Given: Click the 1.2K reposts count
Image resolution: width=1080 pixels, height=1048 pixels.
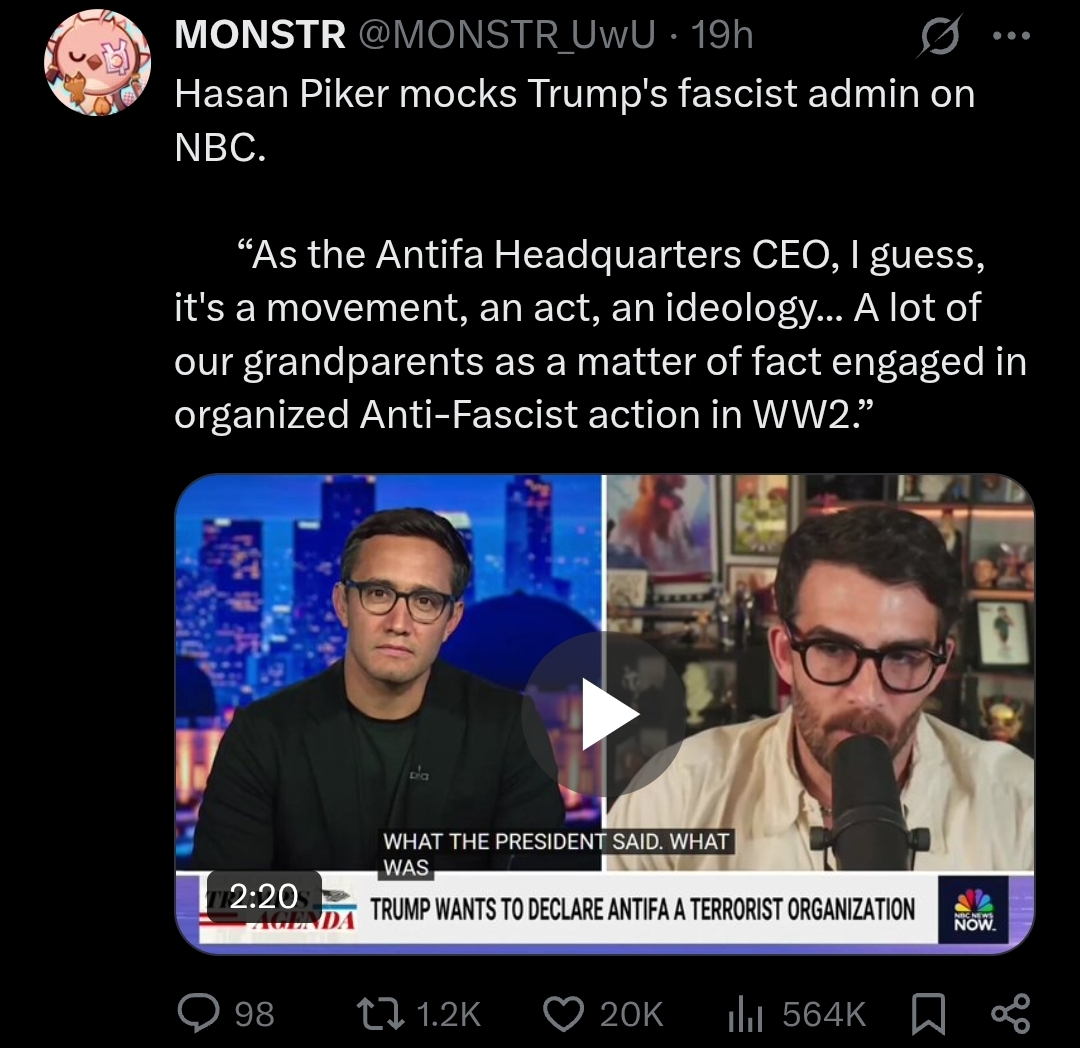Looking at the screenshot, I should coord(448,1014).
